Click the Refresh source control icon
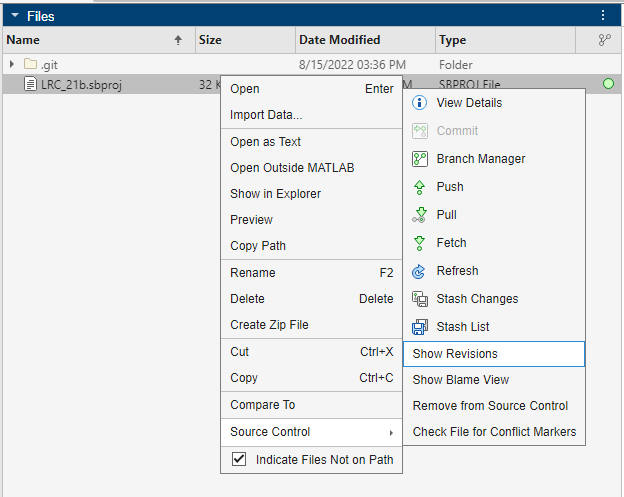Viewport: 624px width, 497px height. coord(420,271)
